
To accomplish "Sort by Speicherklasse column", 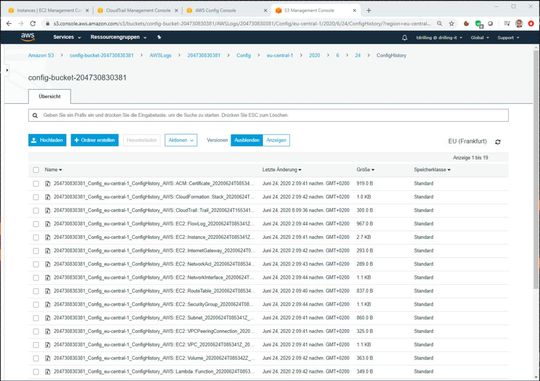I will [x=432, y=170].
